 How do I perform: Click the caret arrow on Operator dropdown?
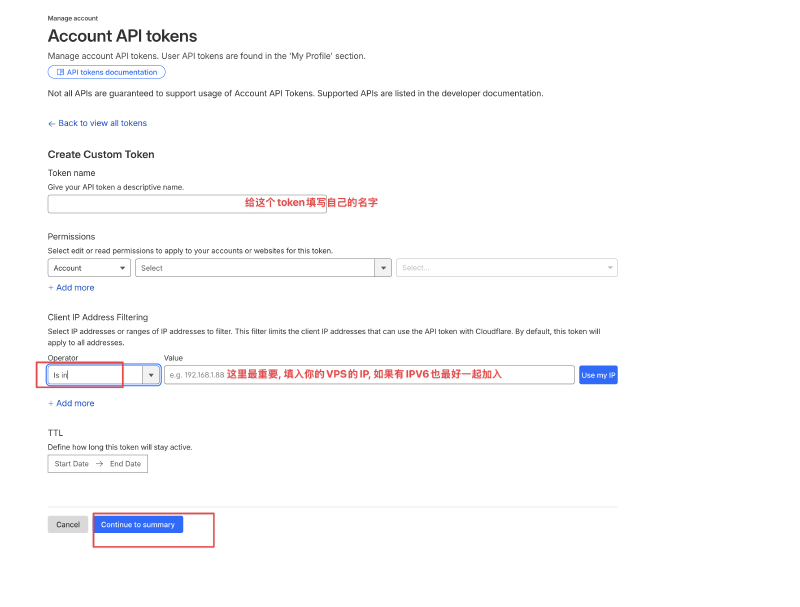151,375
